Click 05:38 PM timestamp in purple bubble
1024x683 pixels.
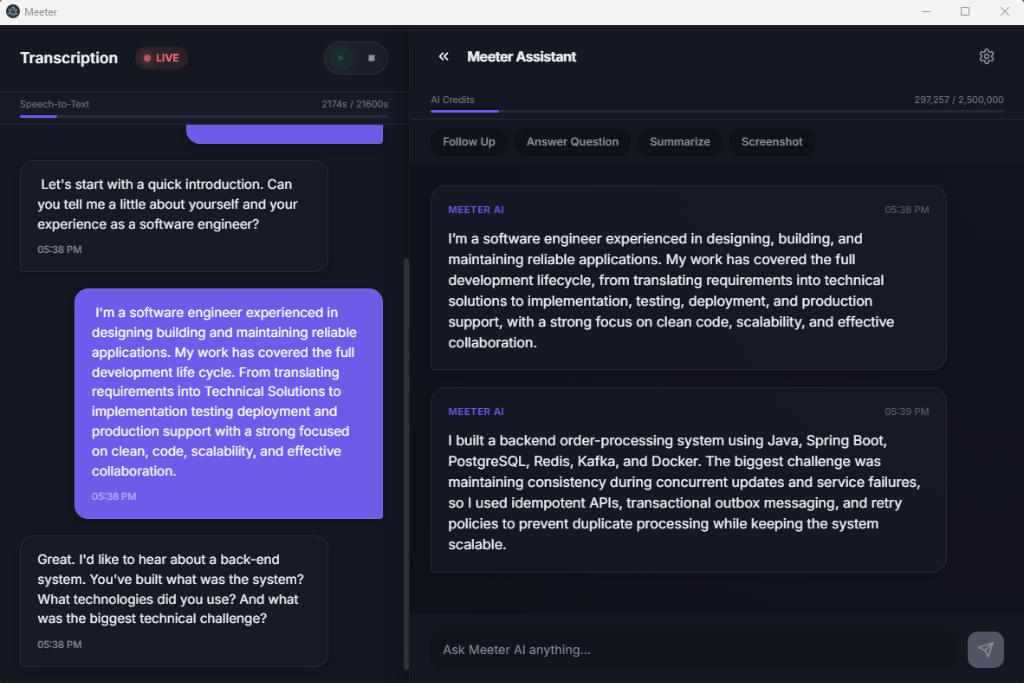point(114,496)
